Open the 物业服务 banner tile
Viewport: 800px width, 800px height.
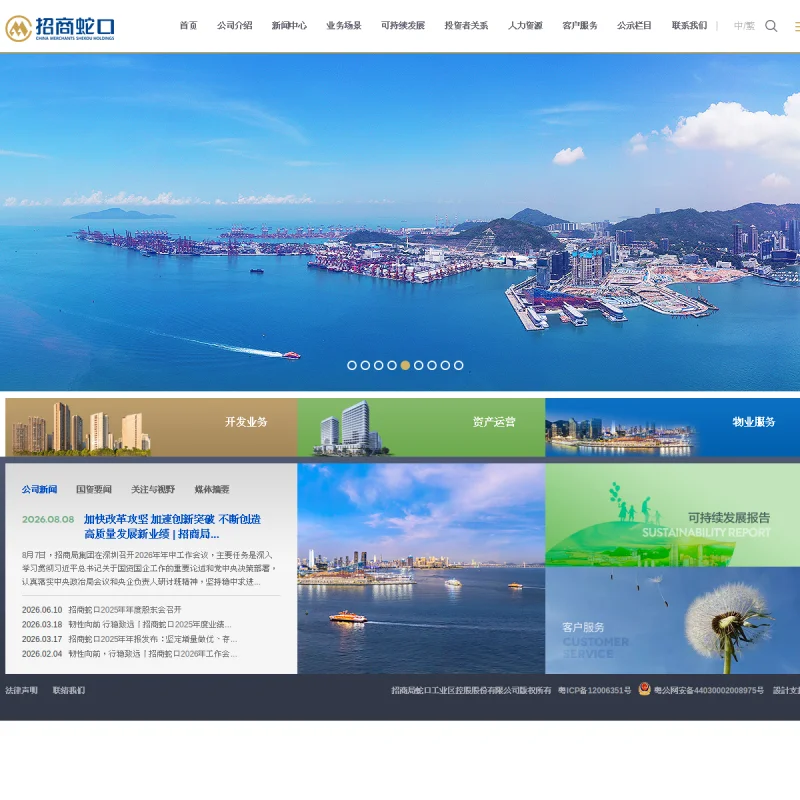coord(672,427)
